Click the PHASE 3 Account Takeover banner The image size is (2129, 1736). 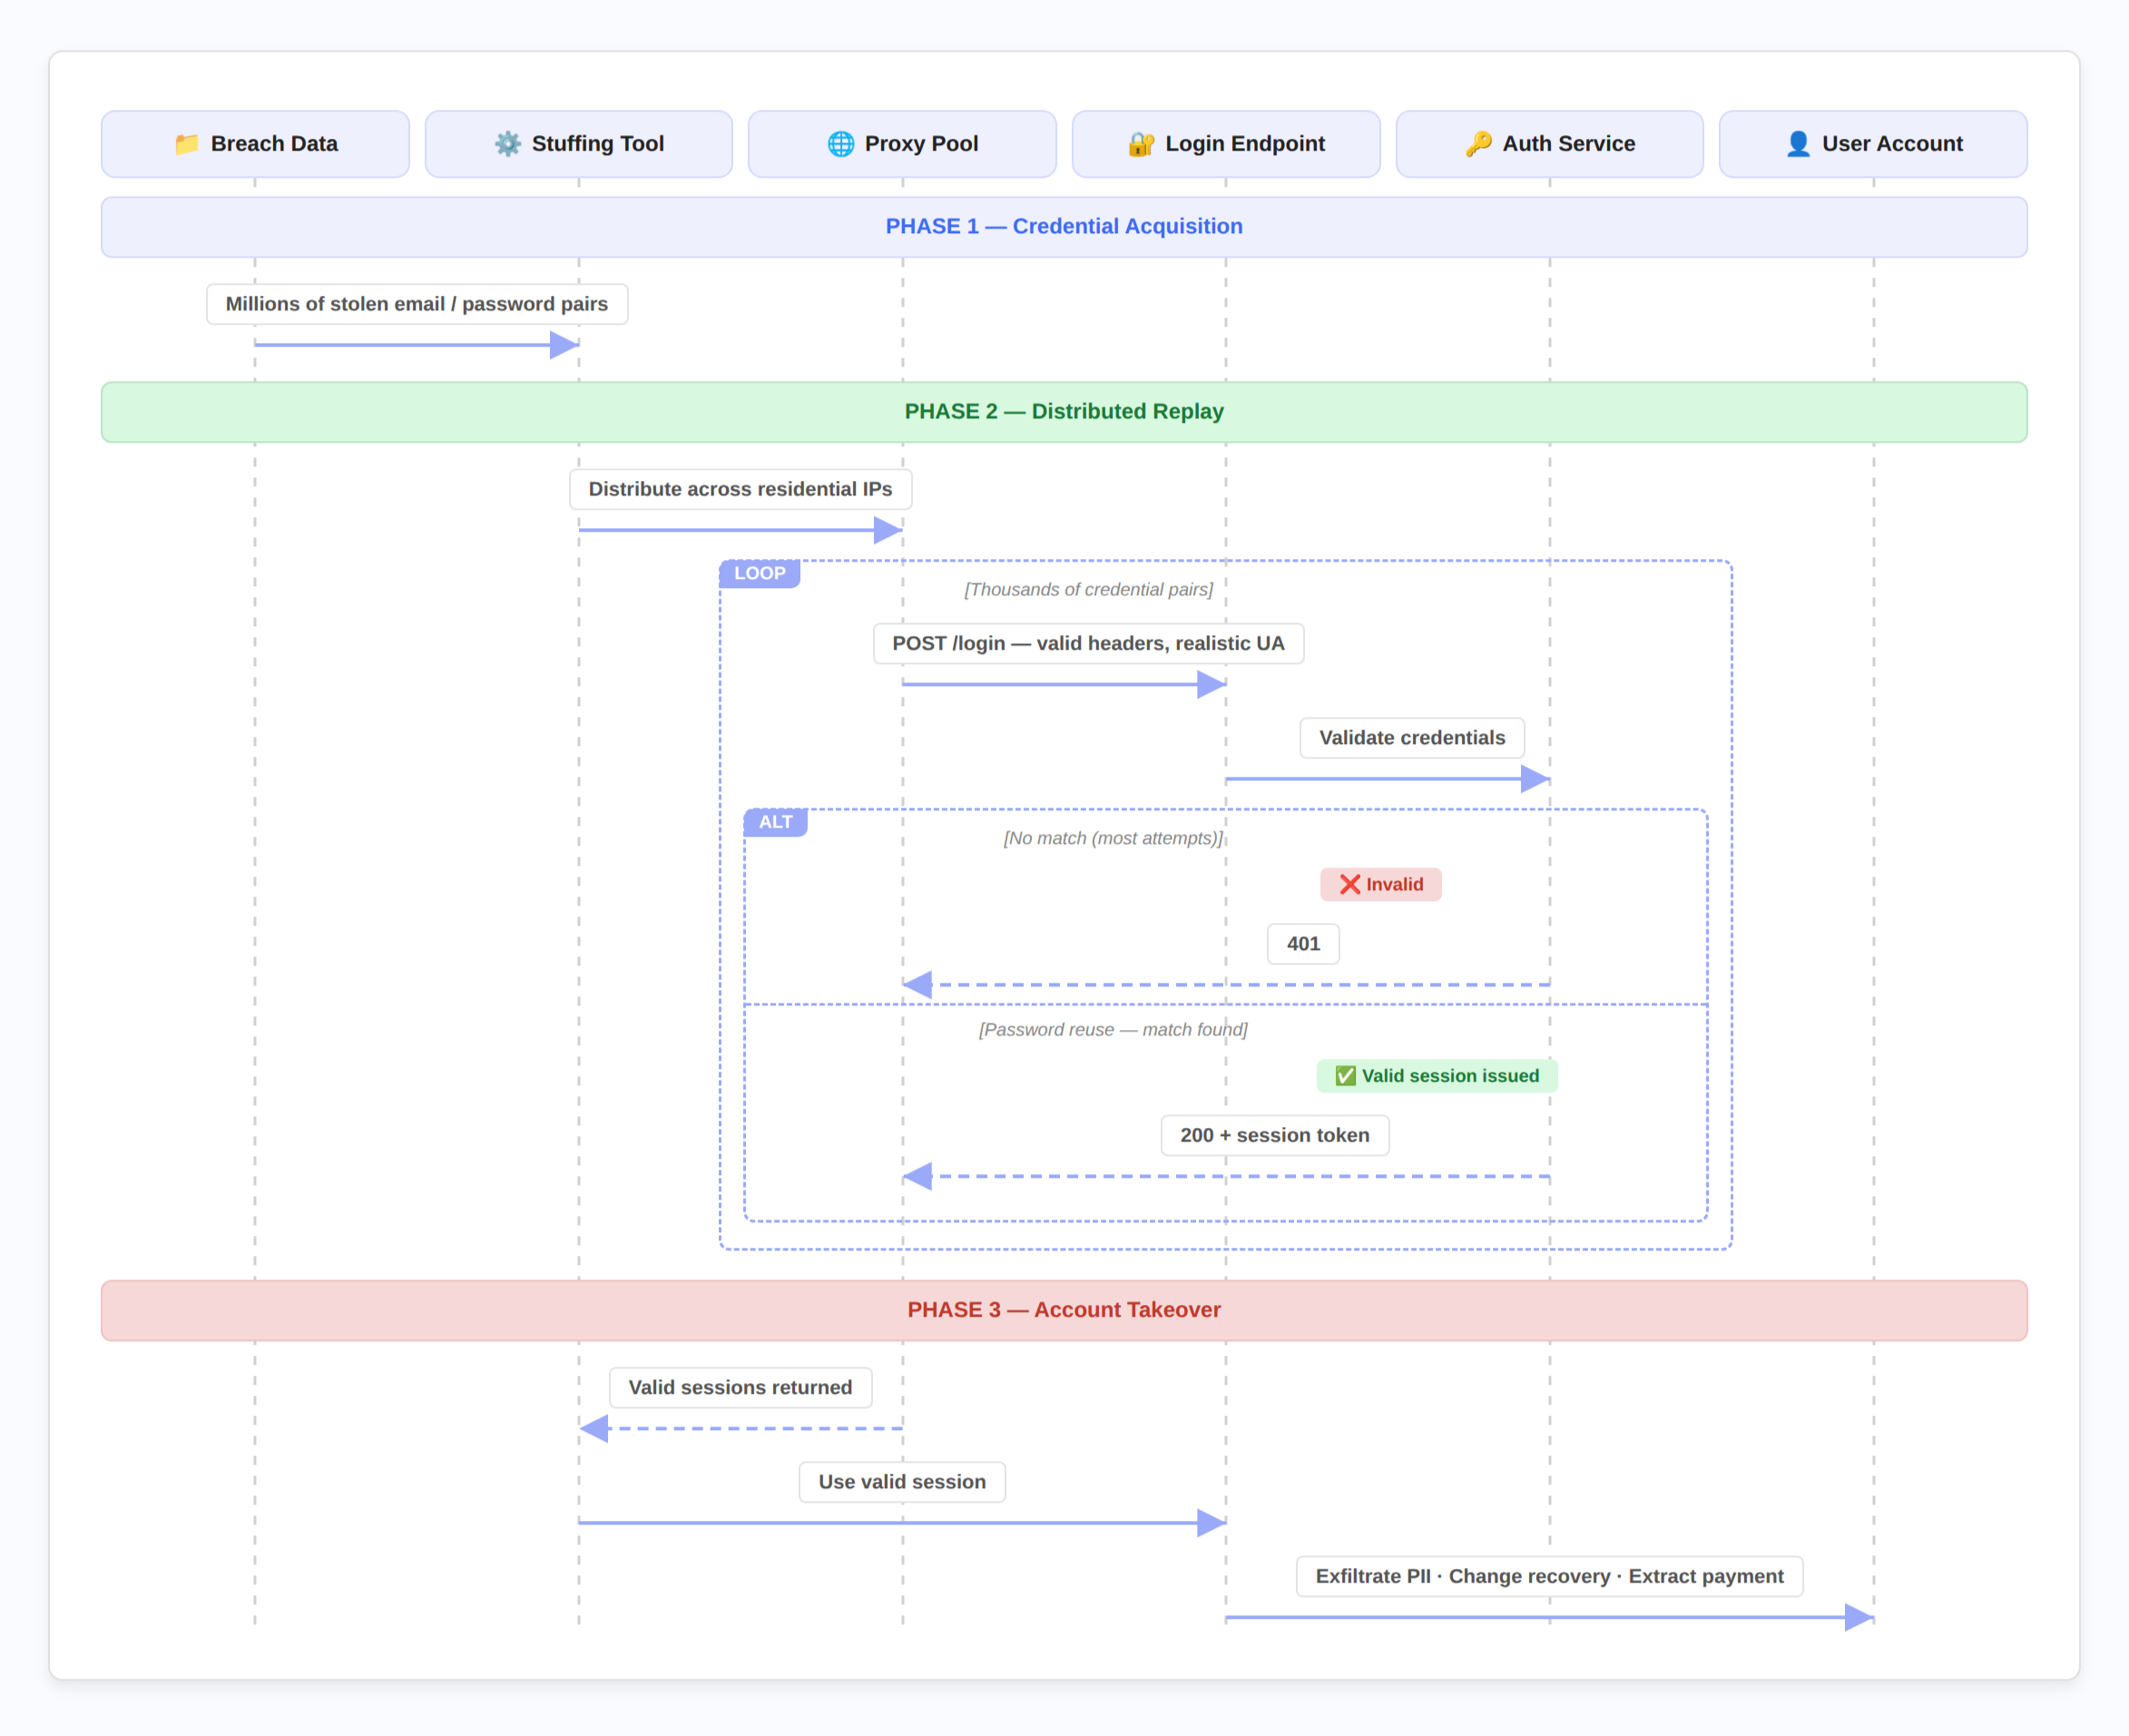click(1064, 1310)
